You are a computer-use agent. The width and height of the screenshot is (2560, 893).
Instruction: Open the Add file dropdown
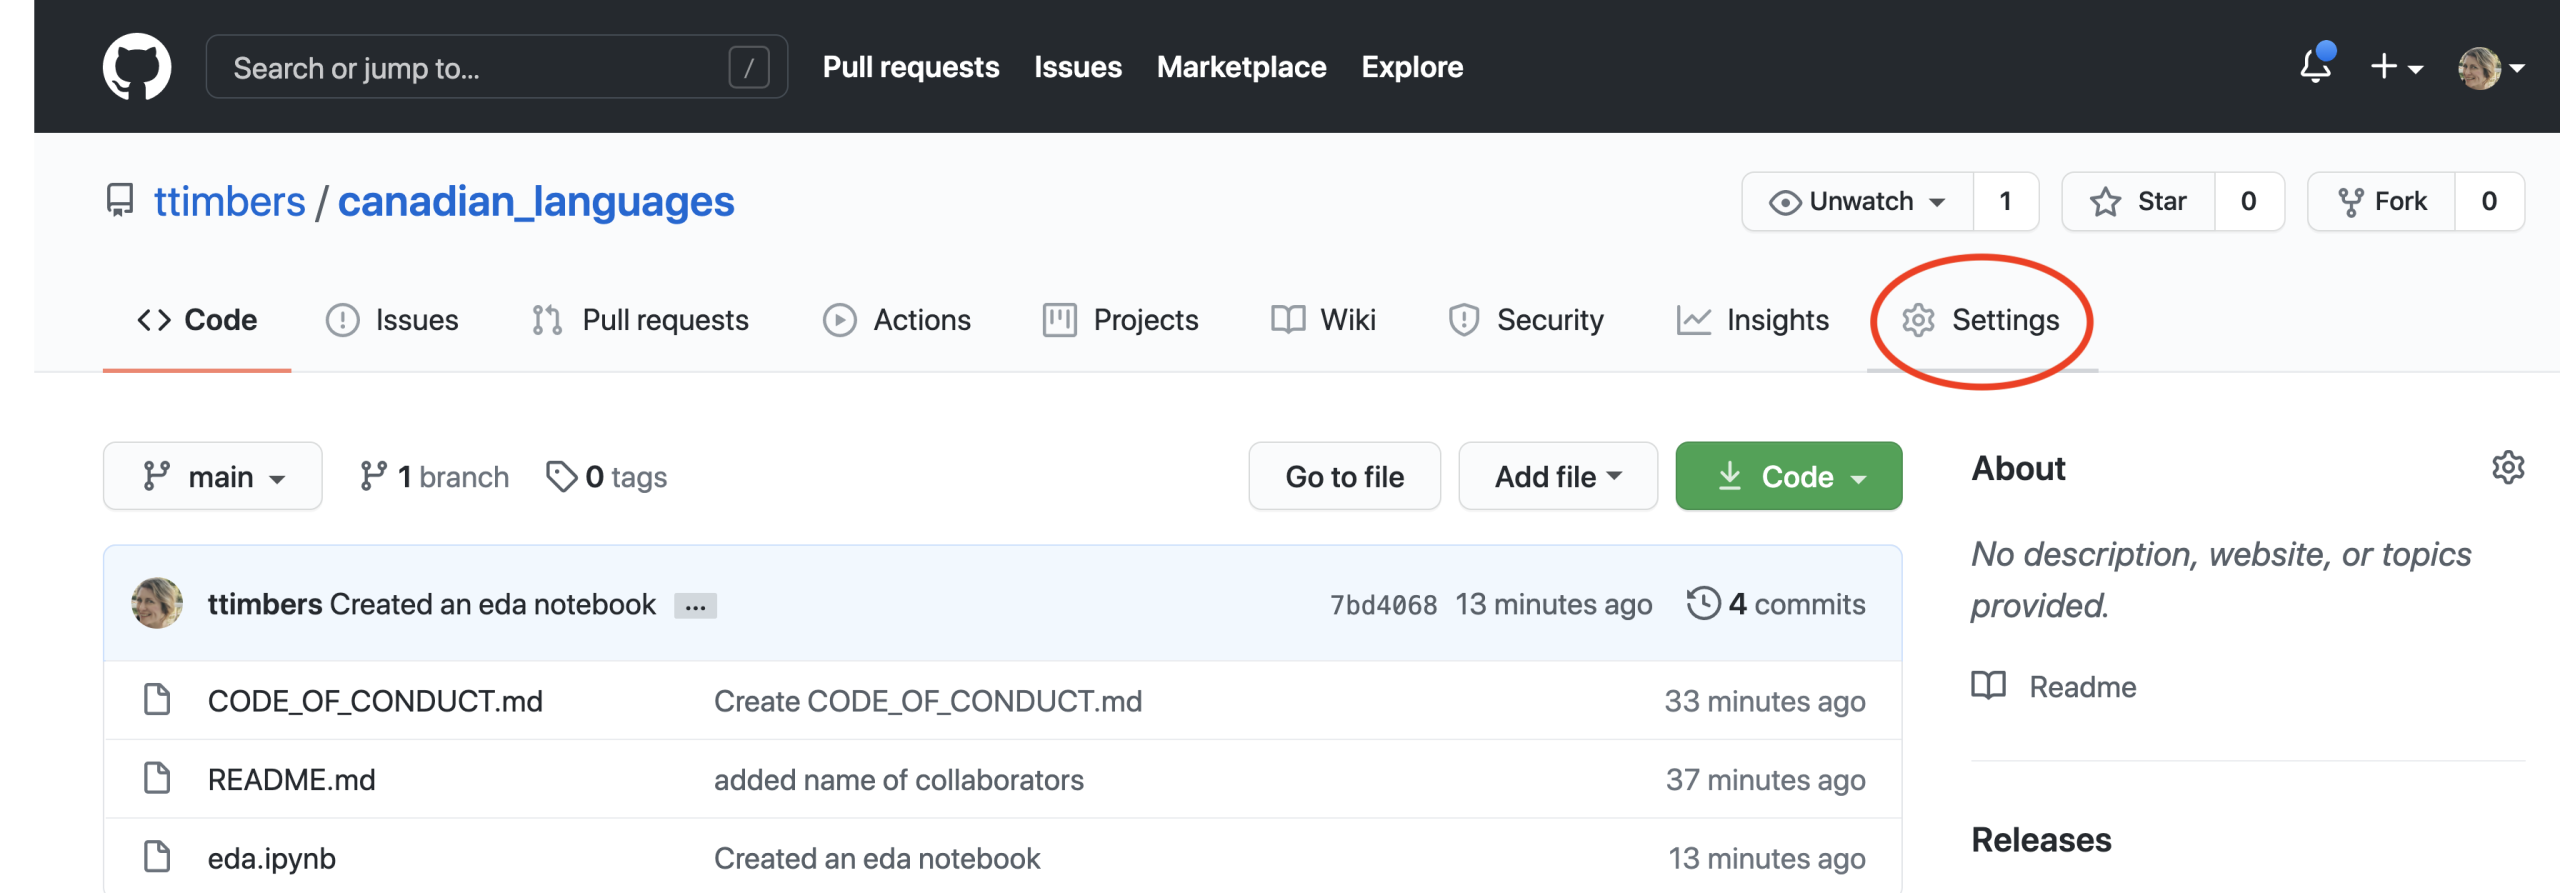pyautogui.click(x=1557, y=477)
